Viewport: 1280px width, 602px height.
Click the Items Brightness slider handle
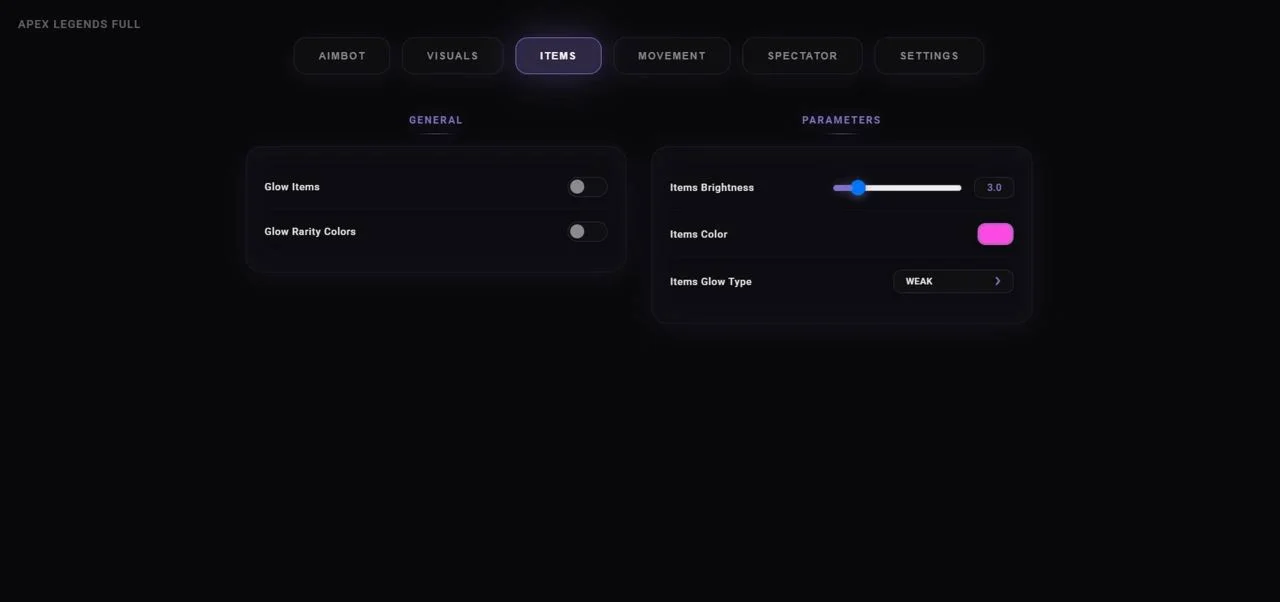click(x=857, y=188)
